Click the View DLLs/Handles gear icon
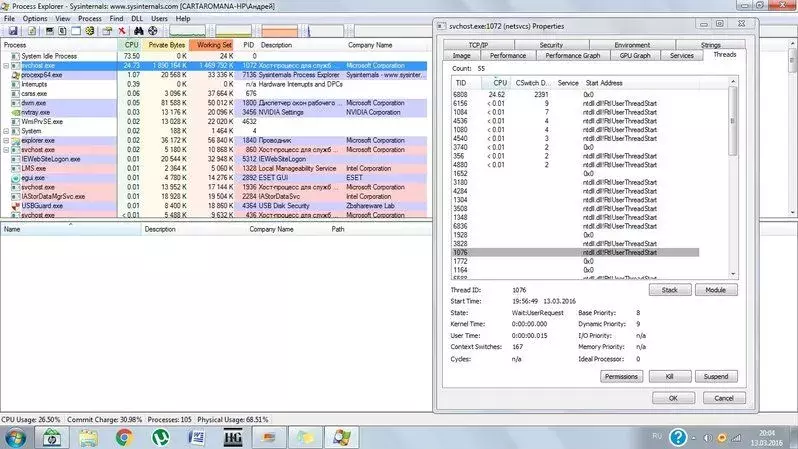 pos(90,31)
